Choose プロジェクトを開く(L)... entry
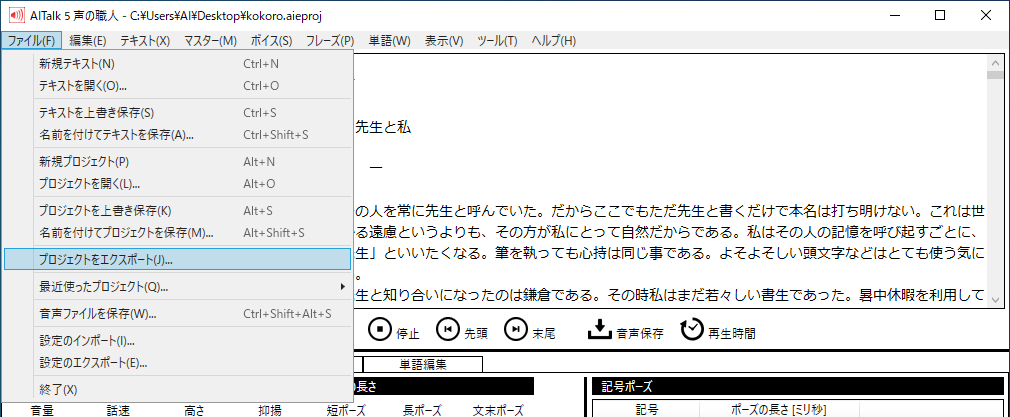This screenshot has width=1010, height=417. coord(177,184)
